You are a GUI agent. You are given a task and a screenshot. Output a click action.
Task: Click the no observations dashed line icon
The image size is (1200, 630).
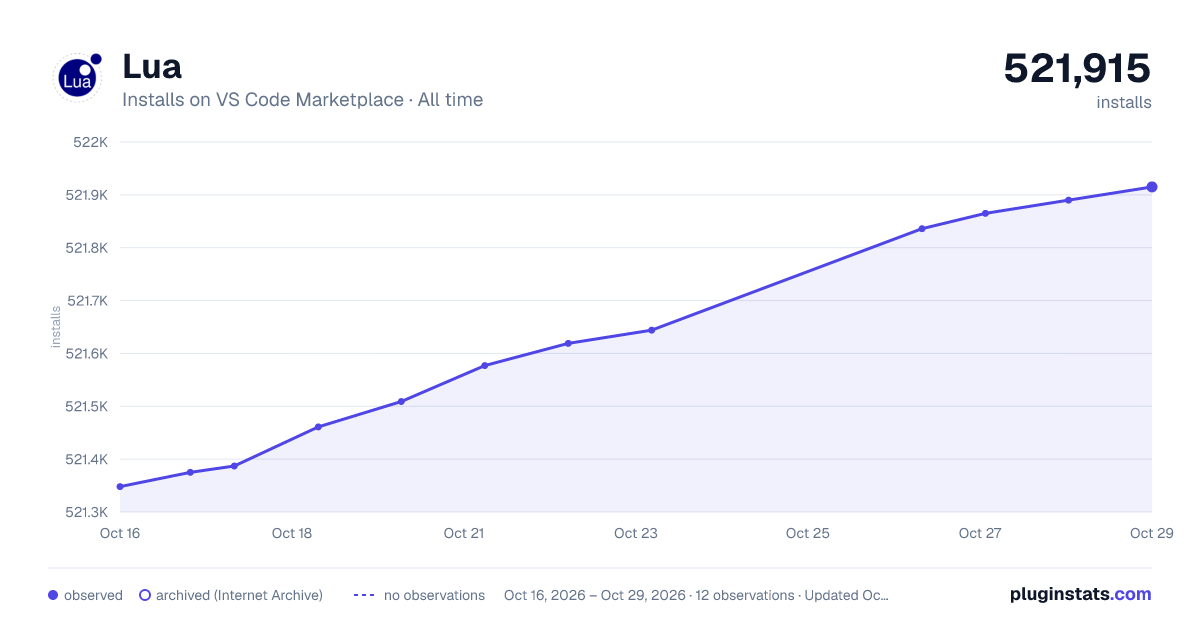[364, 595]
